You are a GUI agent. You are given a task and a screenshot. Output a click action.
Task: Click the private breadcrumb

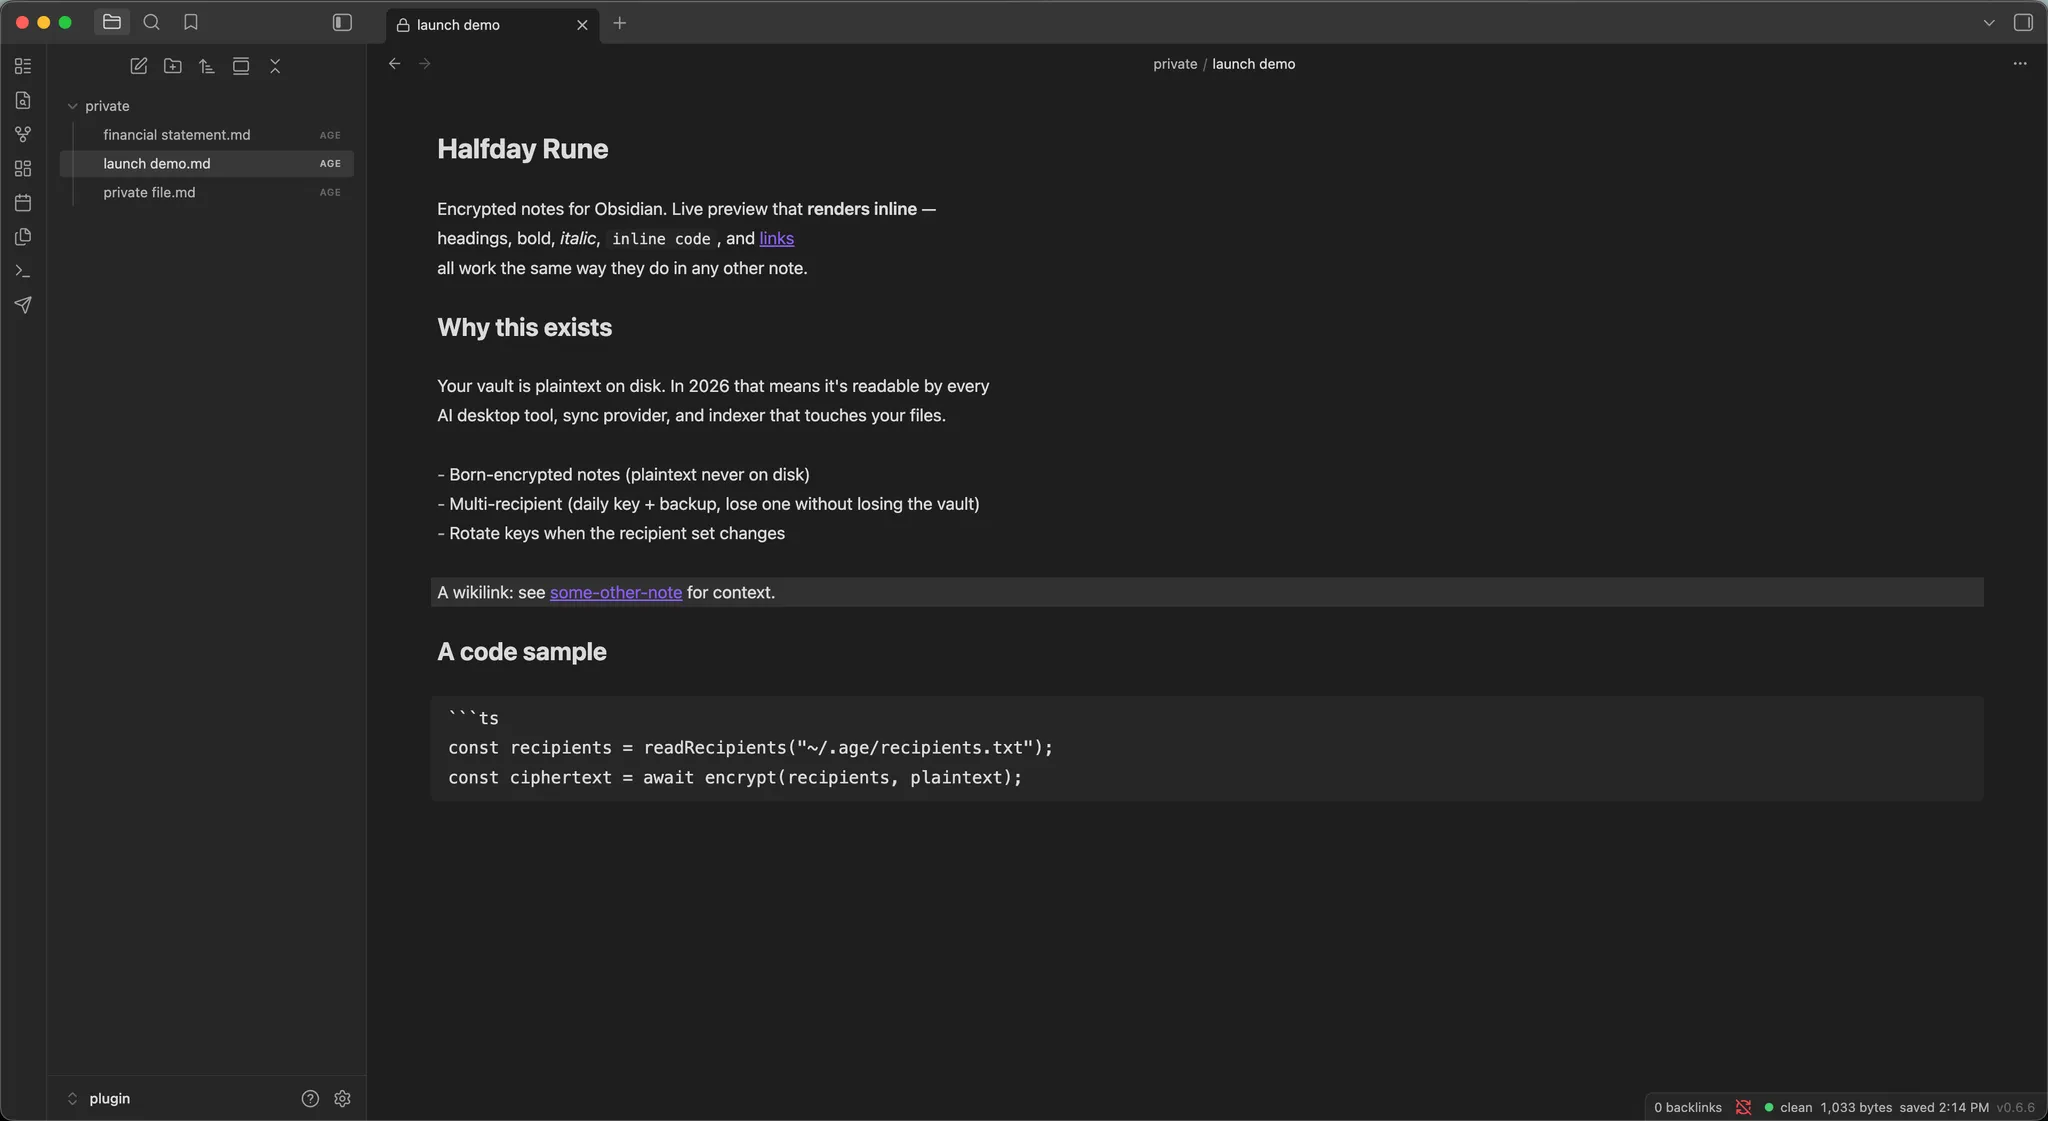tap(1175, 64)
